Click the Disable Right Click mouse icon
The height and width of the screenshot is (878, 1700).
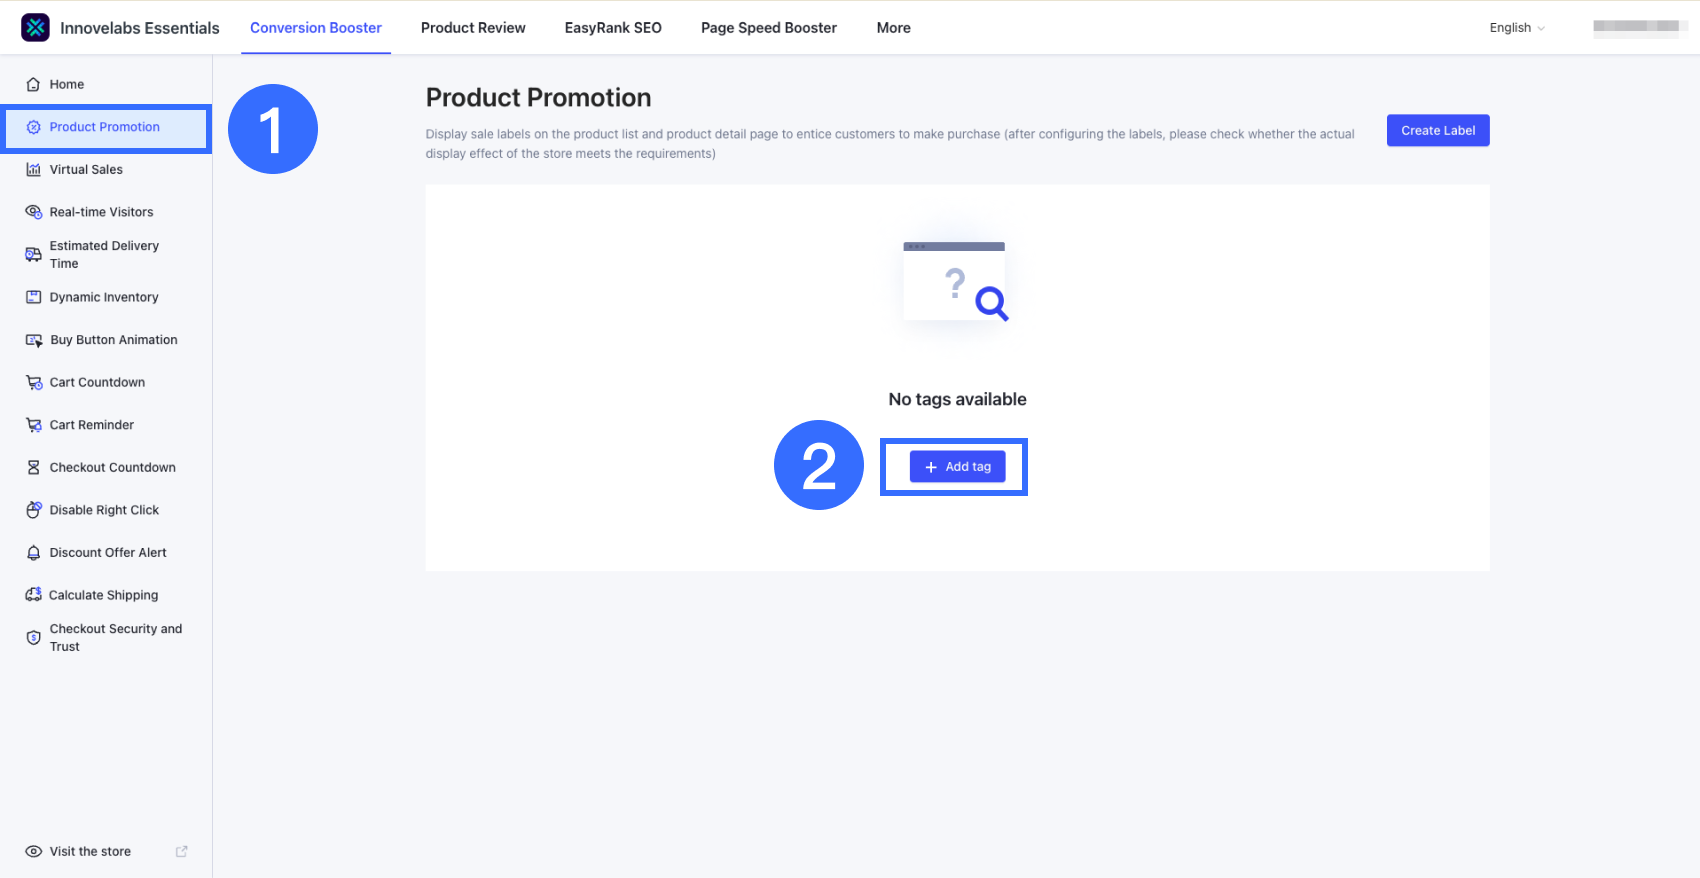pos(33,510)
